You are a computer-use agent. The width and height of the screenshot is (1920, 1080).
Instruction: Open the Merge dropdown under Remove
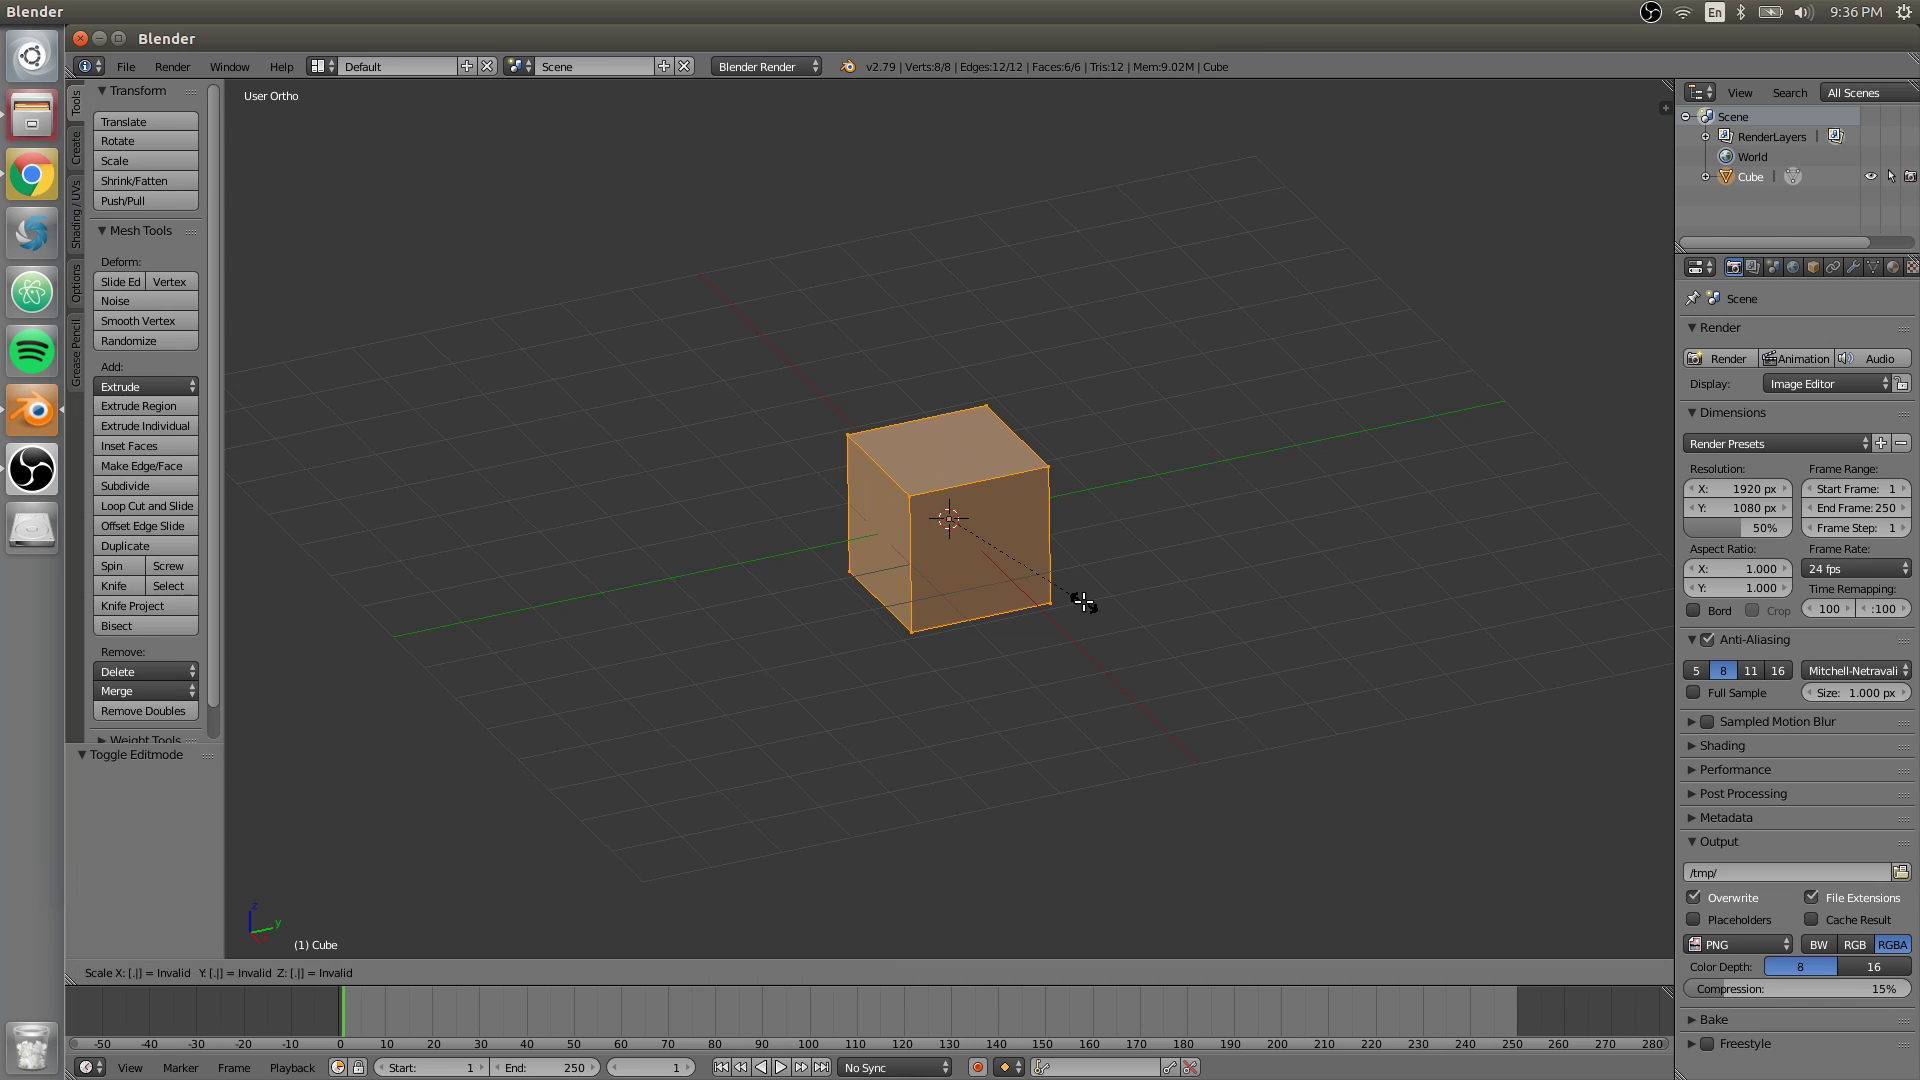[146, 691]
